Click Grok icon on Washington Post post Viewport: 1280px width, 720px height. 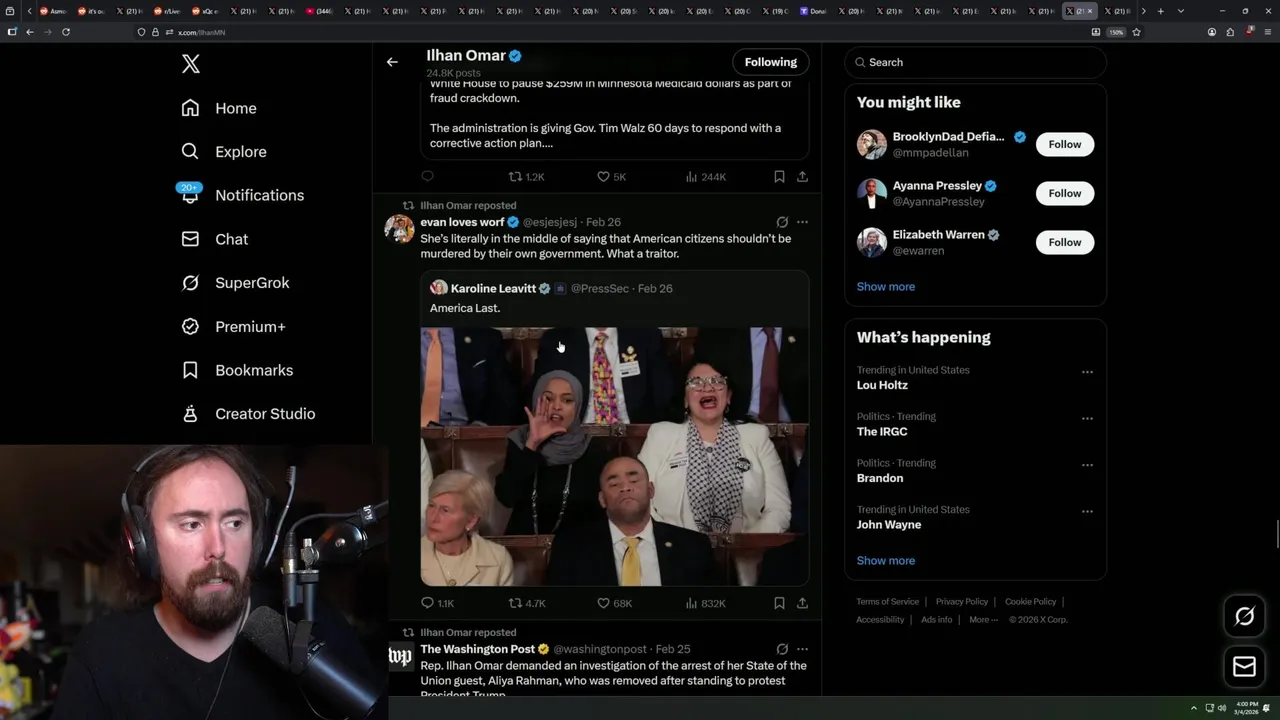782,649
